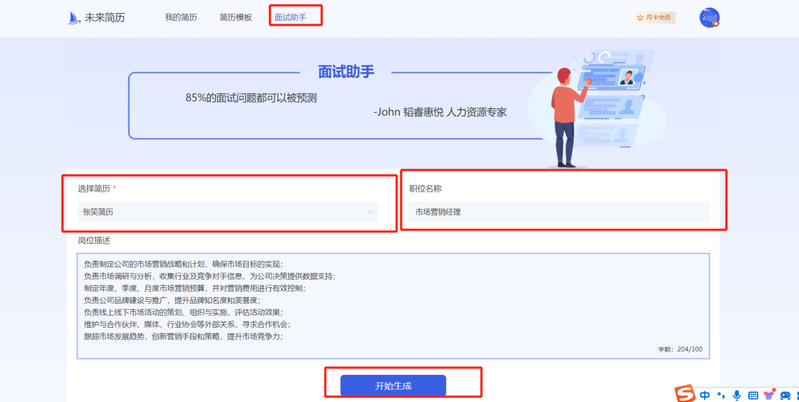The height and width of the screenshot is (402, 799).
Task: Click the crown icon on 月卡会员 badge
Action: pos(640,18)
